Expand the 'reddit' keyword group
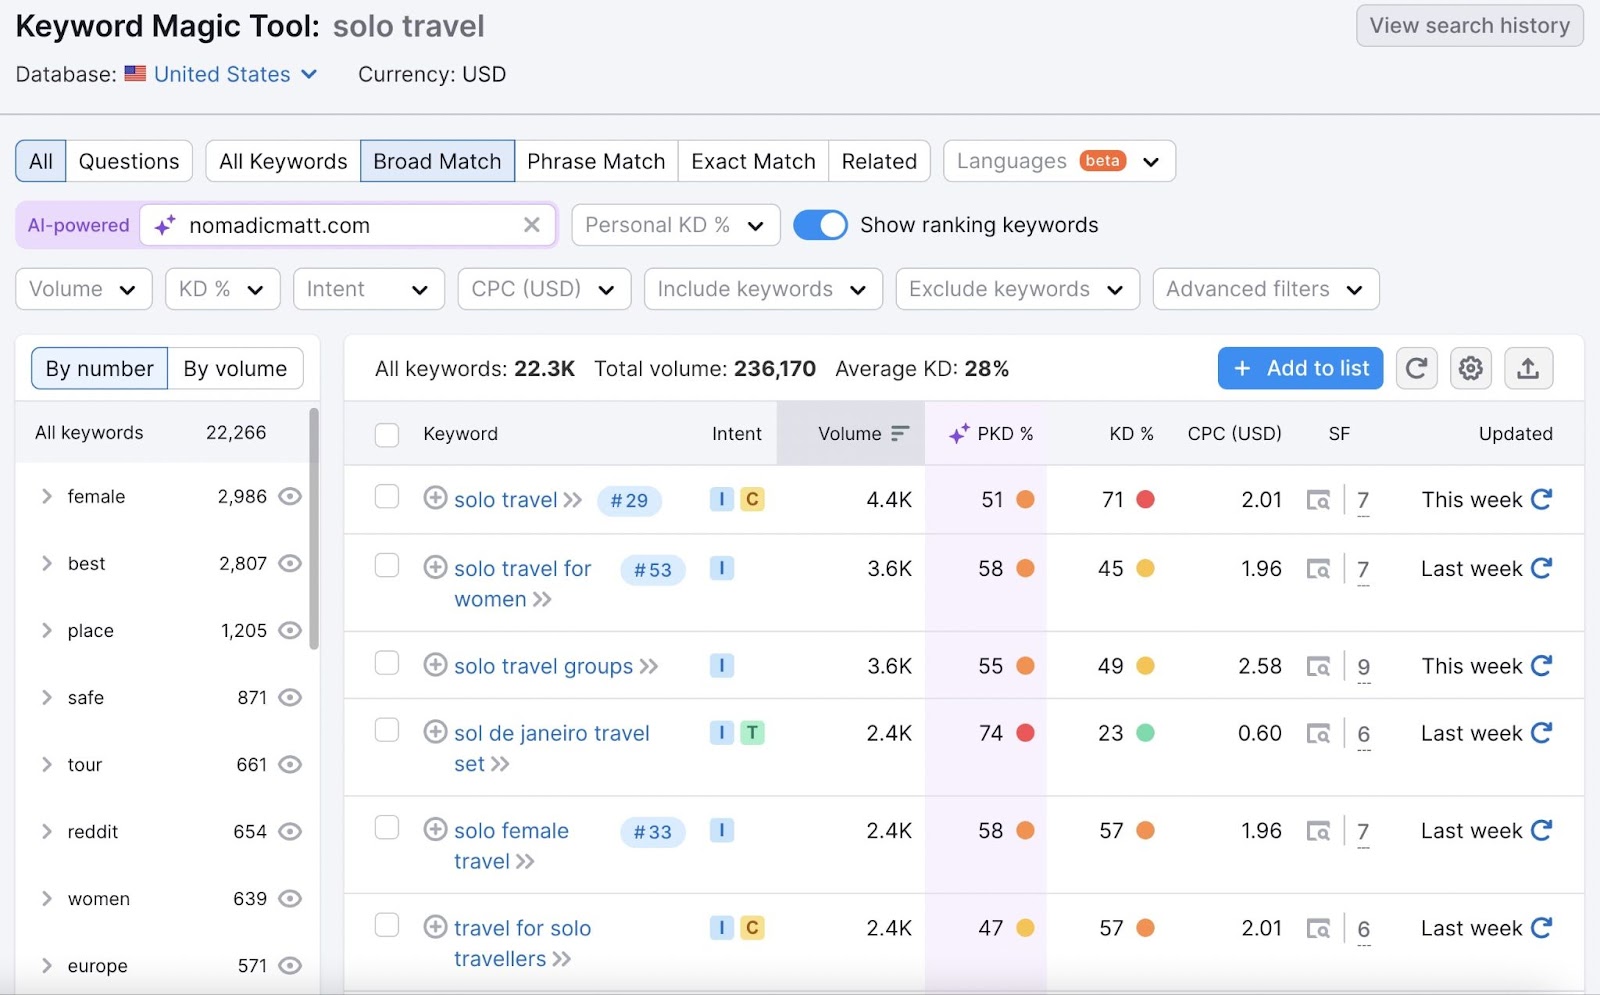The height and width of the screenshot is (995, 1600). (x=46, y=831)
